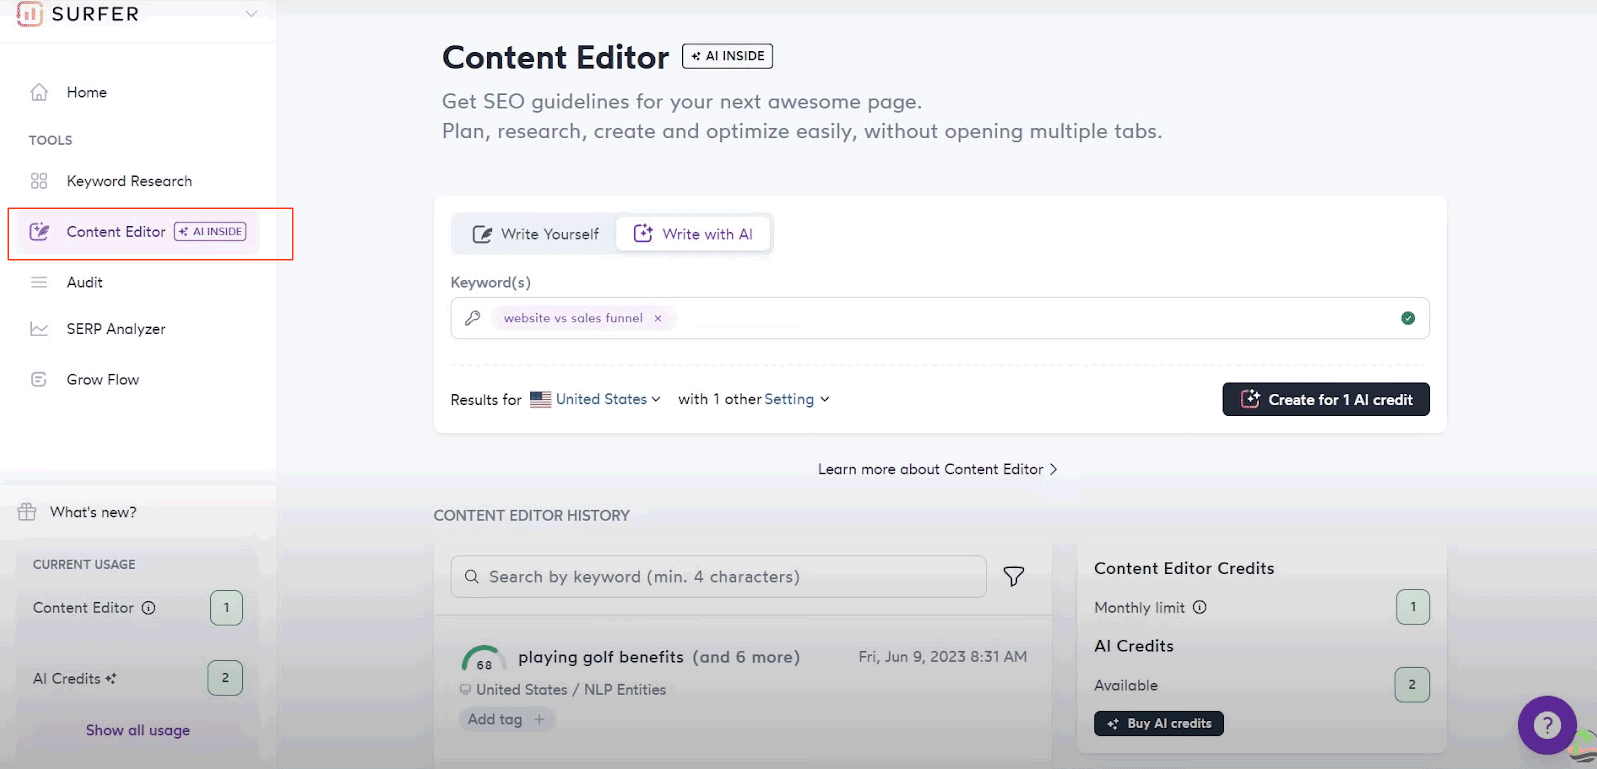Open Learn more about Content Editor
Image resolution: width=1597 pixels, height=769 pixels.
point(938,469)
